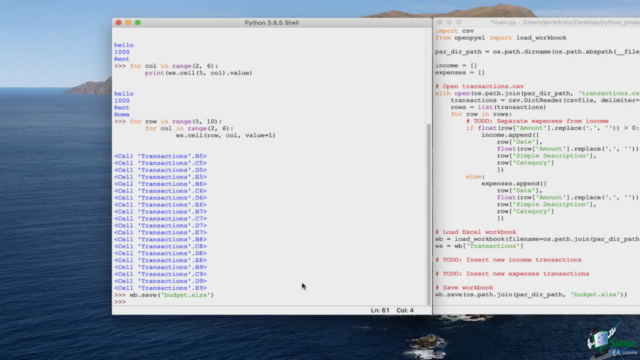Click the '# Open transactions.csv' comment in main.py
The height and width of the screenshot is (360, 640).
tap(480, 86)
